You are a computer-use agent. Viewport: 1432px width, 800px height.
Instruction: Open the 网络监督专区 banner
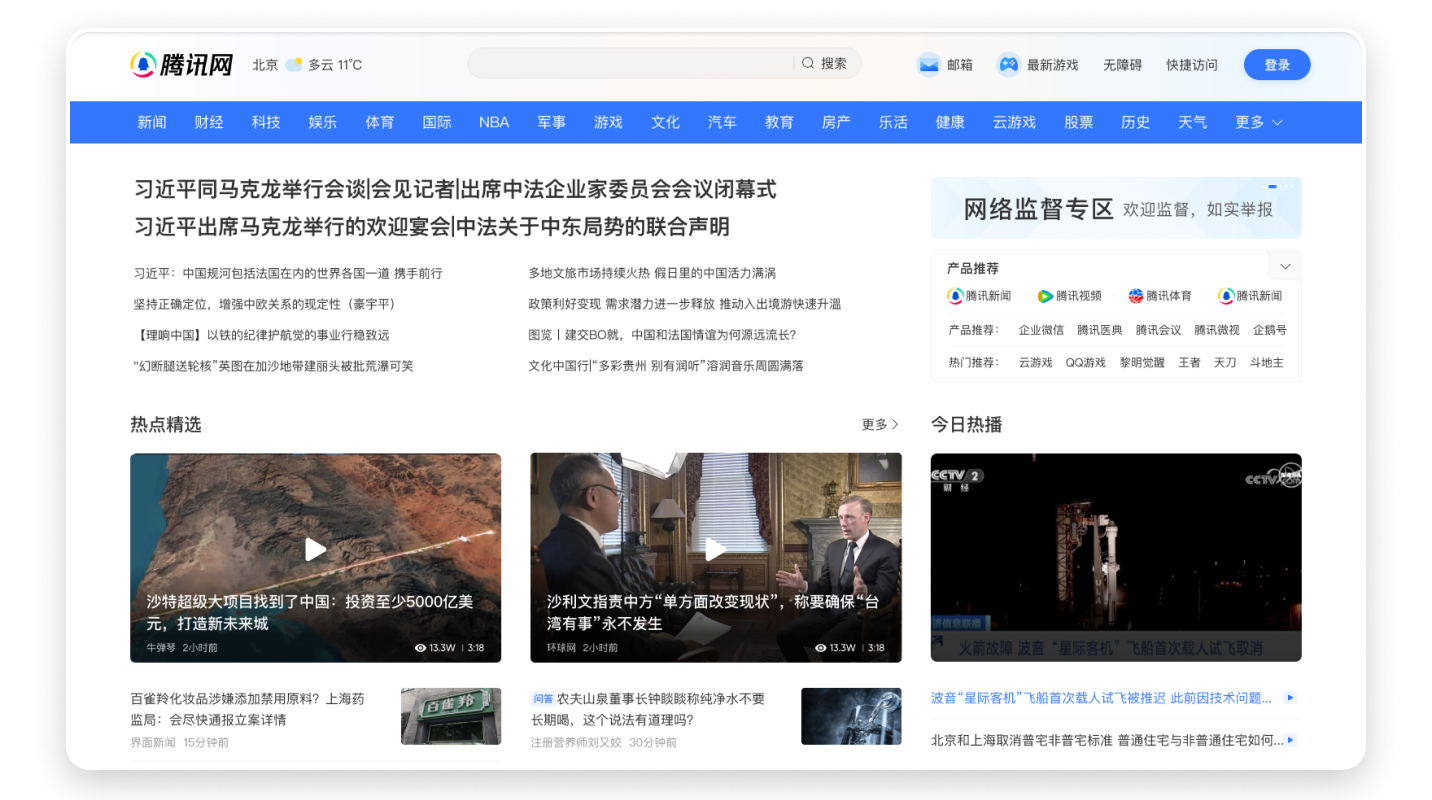[x=1116, y=208]
